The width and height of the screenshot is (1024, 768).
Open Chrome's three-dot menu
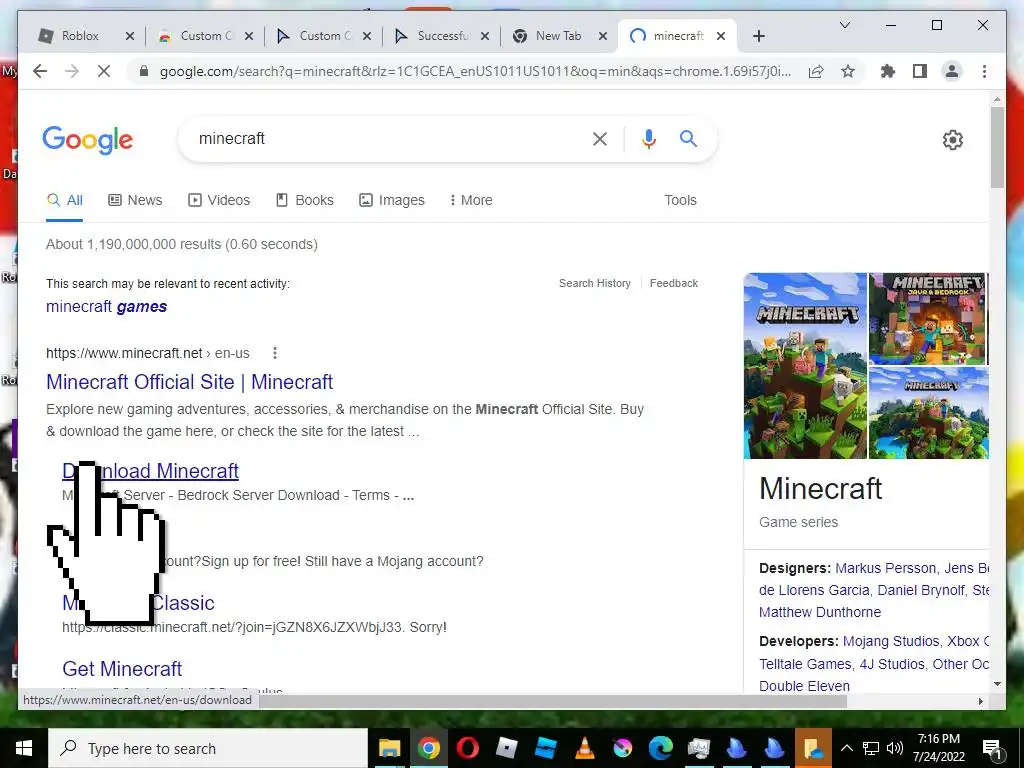point(984,71)
